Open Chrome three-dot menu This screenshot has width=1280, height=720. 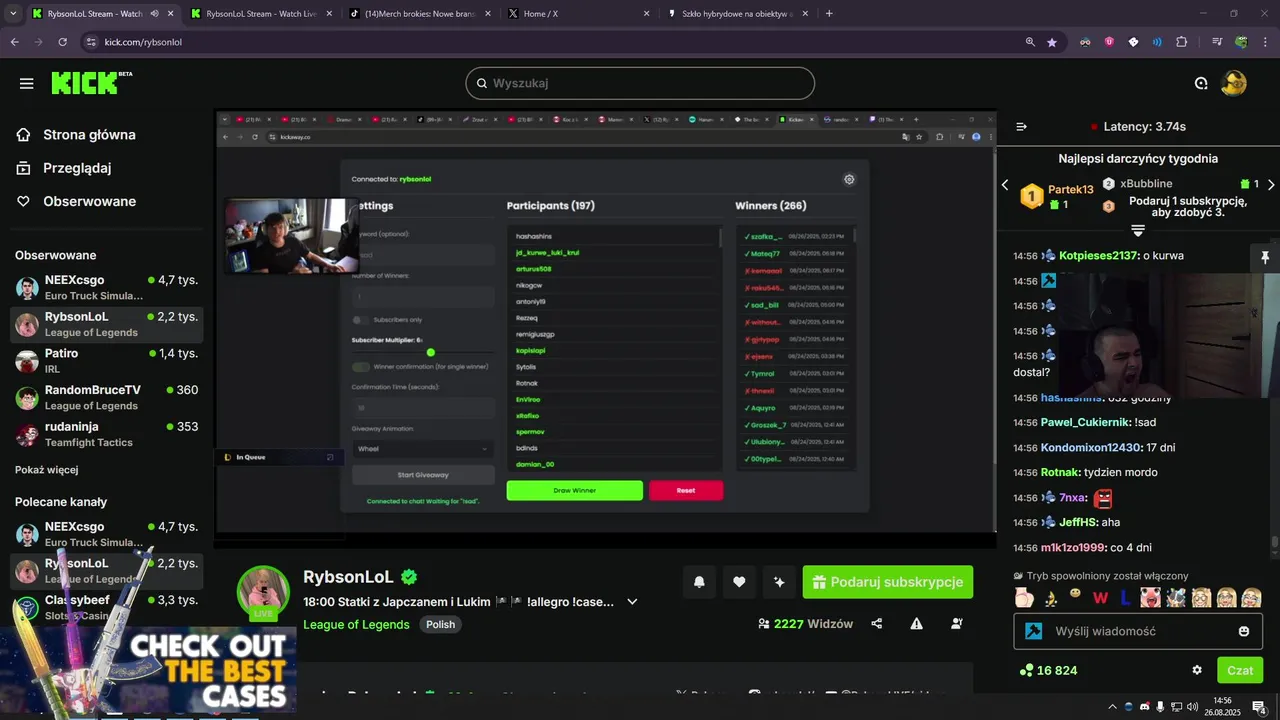point(1265,42)
